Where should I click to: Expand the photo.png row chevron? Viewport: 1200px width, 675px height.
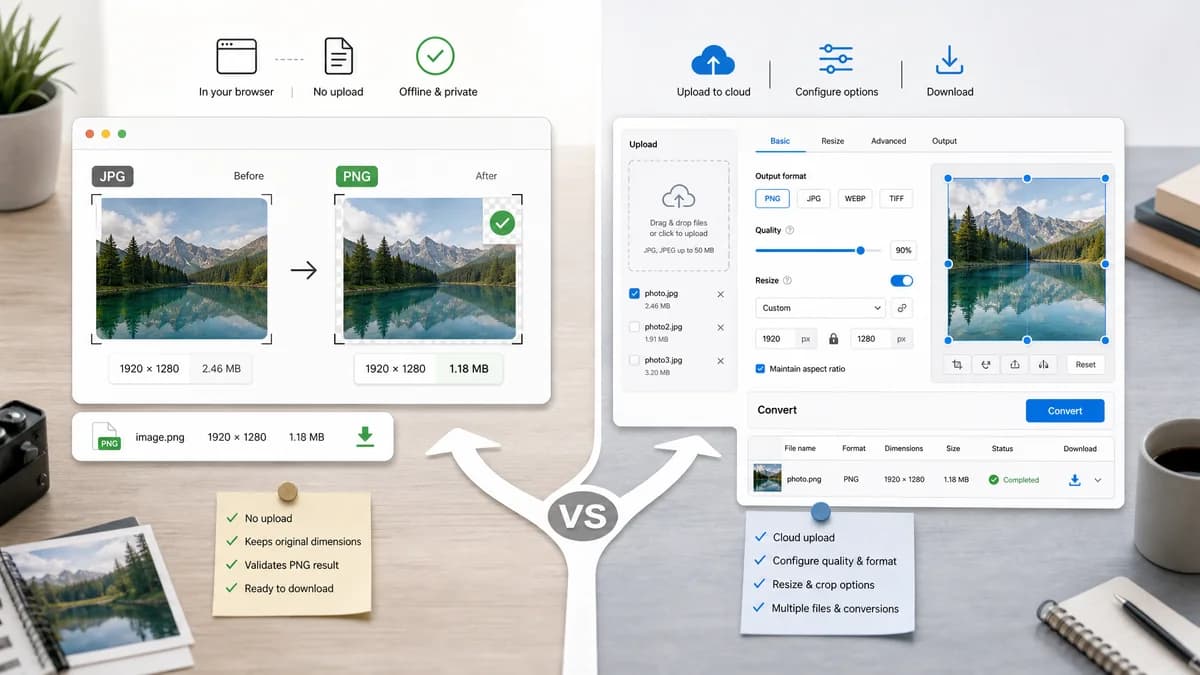tap(1098, 480)
